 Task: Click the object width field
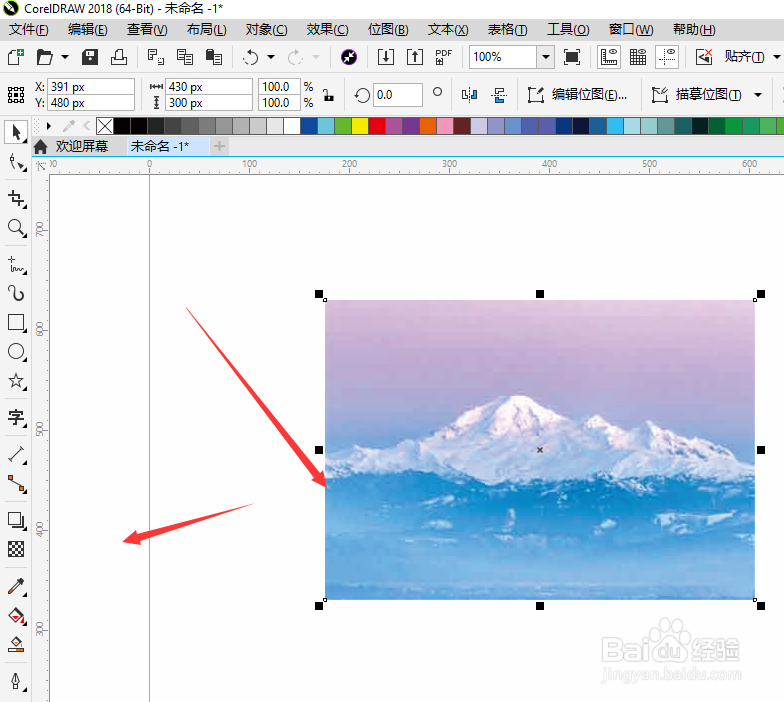pyautogui.click(x=208, y=86)
